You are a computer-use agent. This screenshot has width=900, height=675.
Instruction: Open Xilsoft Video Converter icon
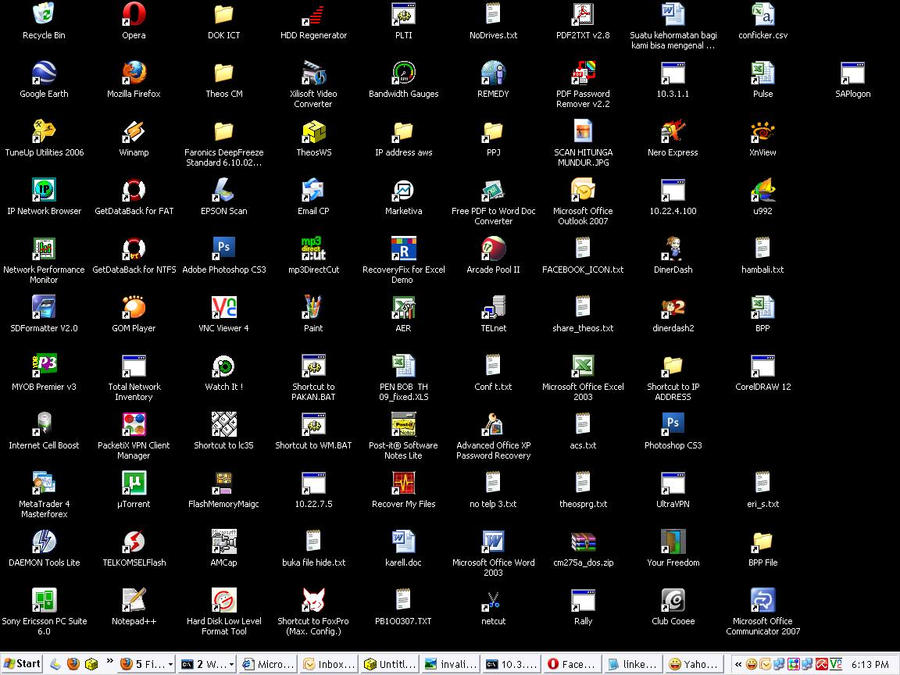pyautogui.click(x=313, y=73)
